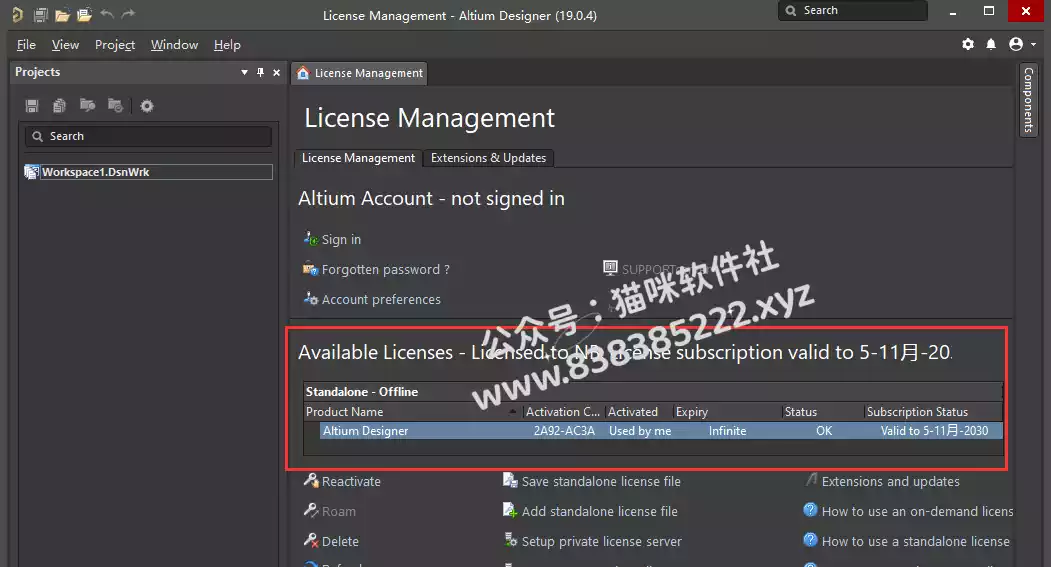The image size is (1051, 567).
Task: Open the Help menu
Action: pos(227,45)
